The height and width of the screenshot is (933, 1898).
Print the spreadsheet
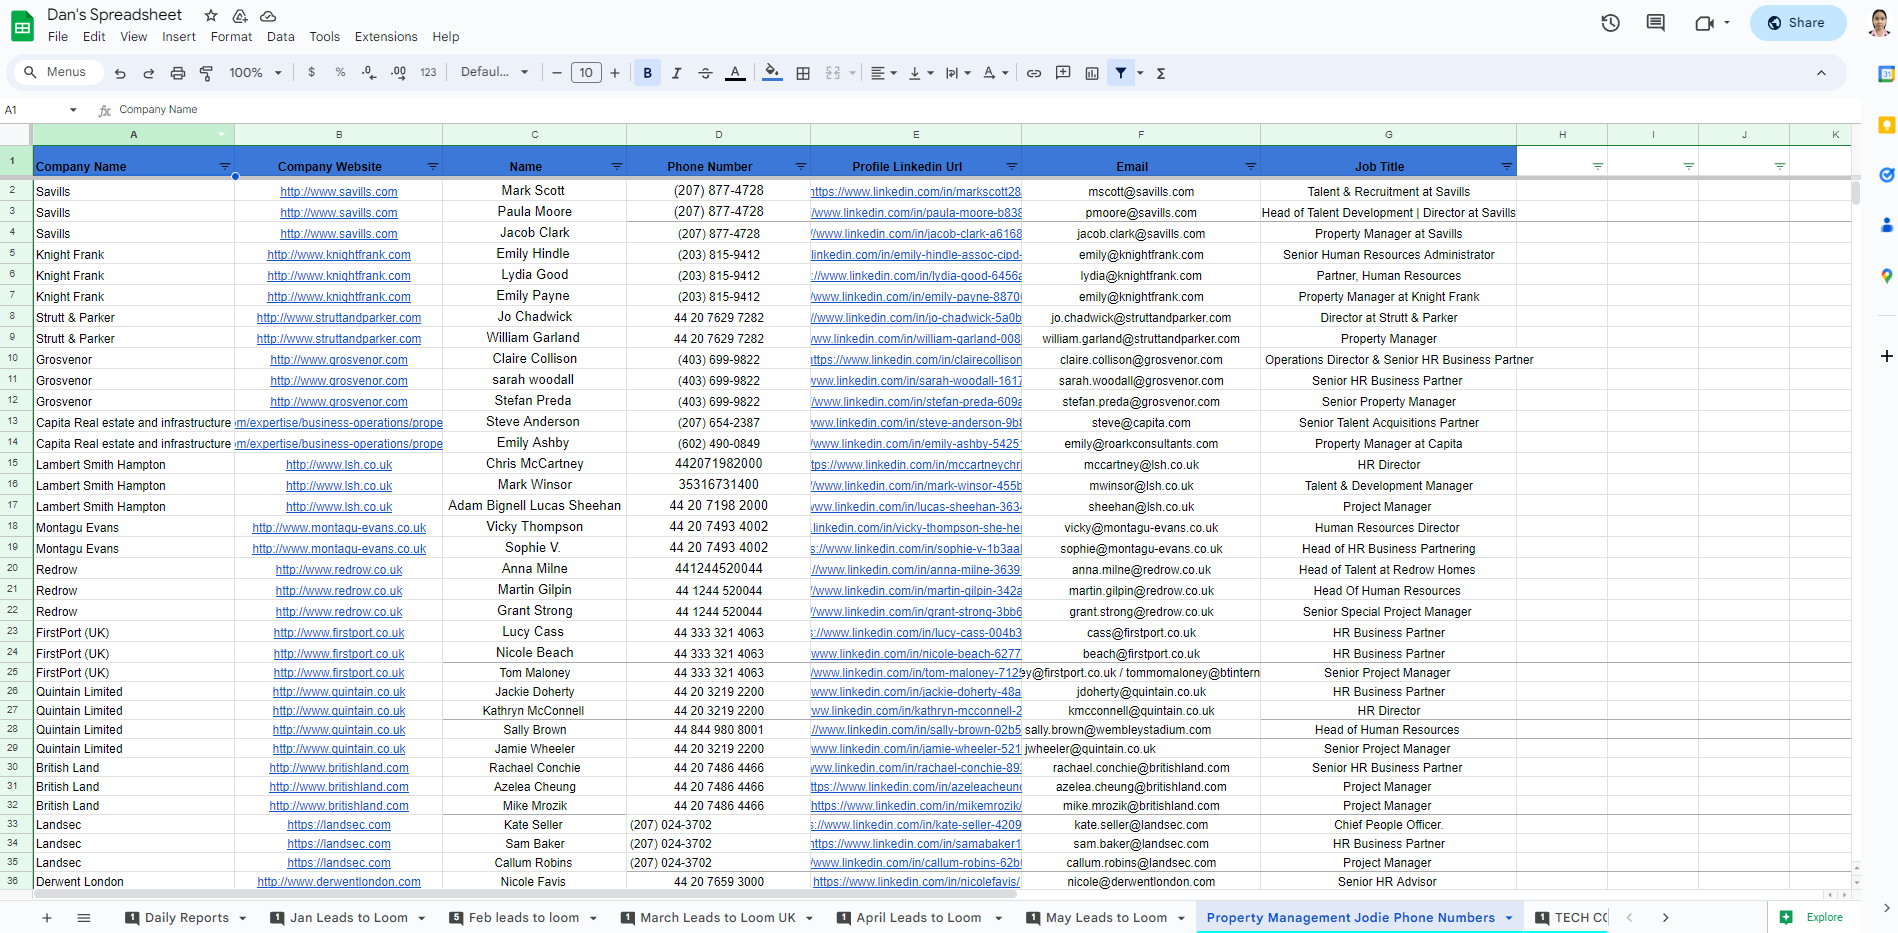pos(178,73)
